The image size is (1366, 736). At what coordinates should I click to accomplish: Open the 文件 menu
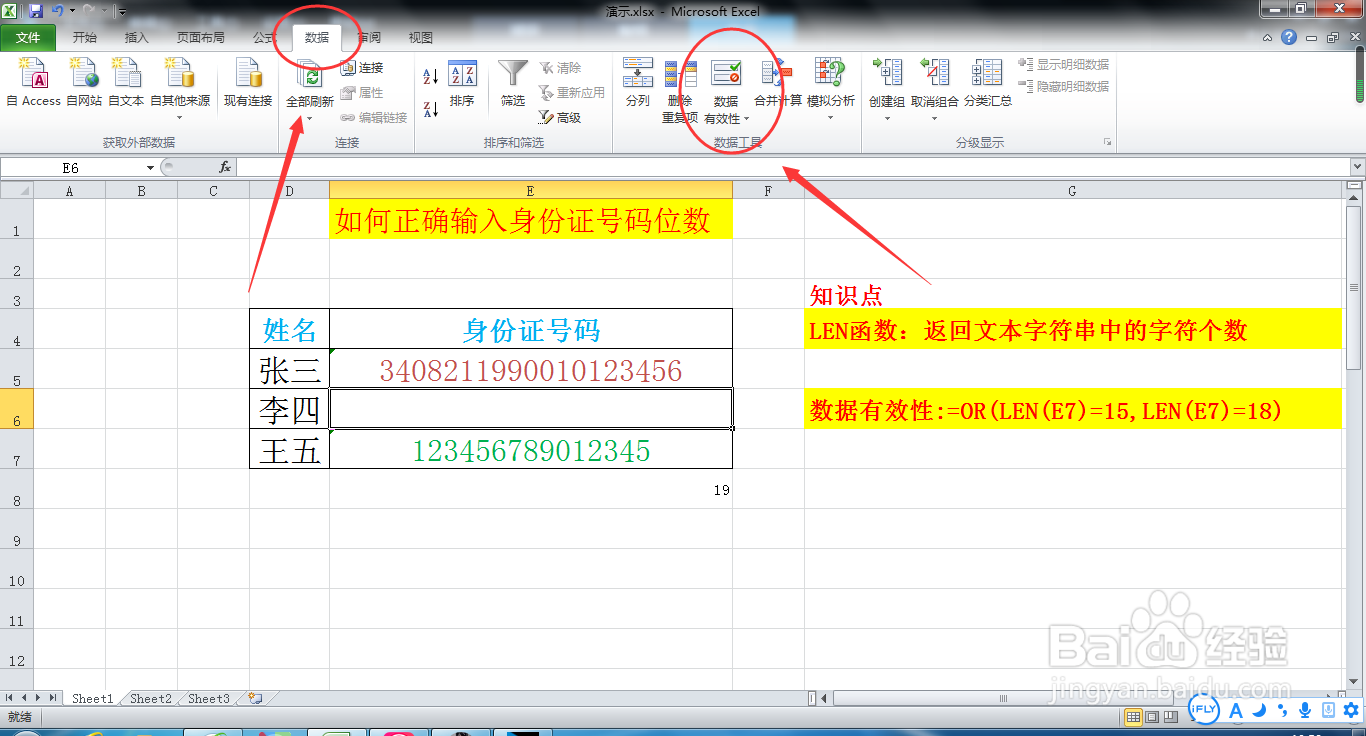tap(29, 37)
